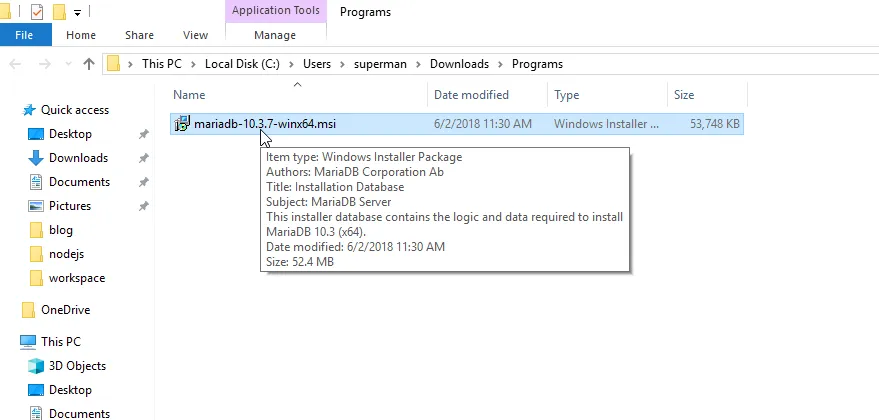
Task: Click the Quick access star icon
Action: point(29,110)
